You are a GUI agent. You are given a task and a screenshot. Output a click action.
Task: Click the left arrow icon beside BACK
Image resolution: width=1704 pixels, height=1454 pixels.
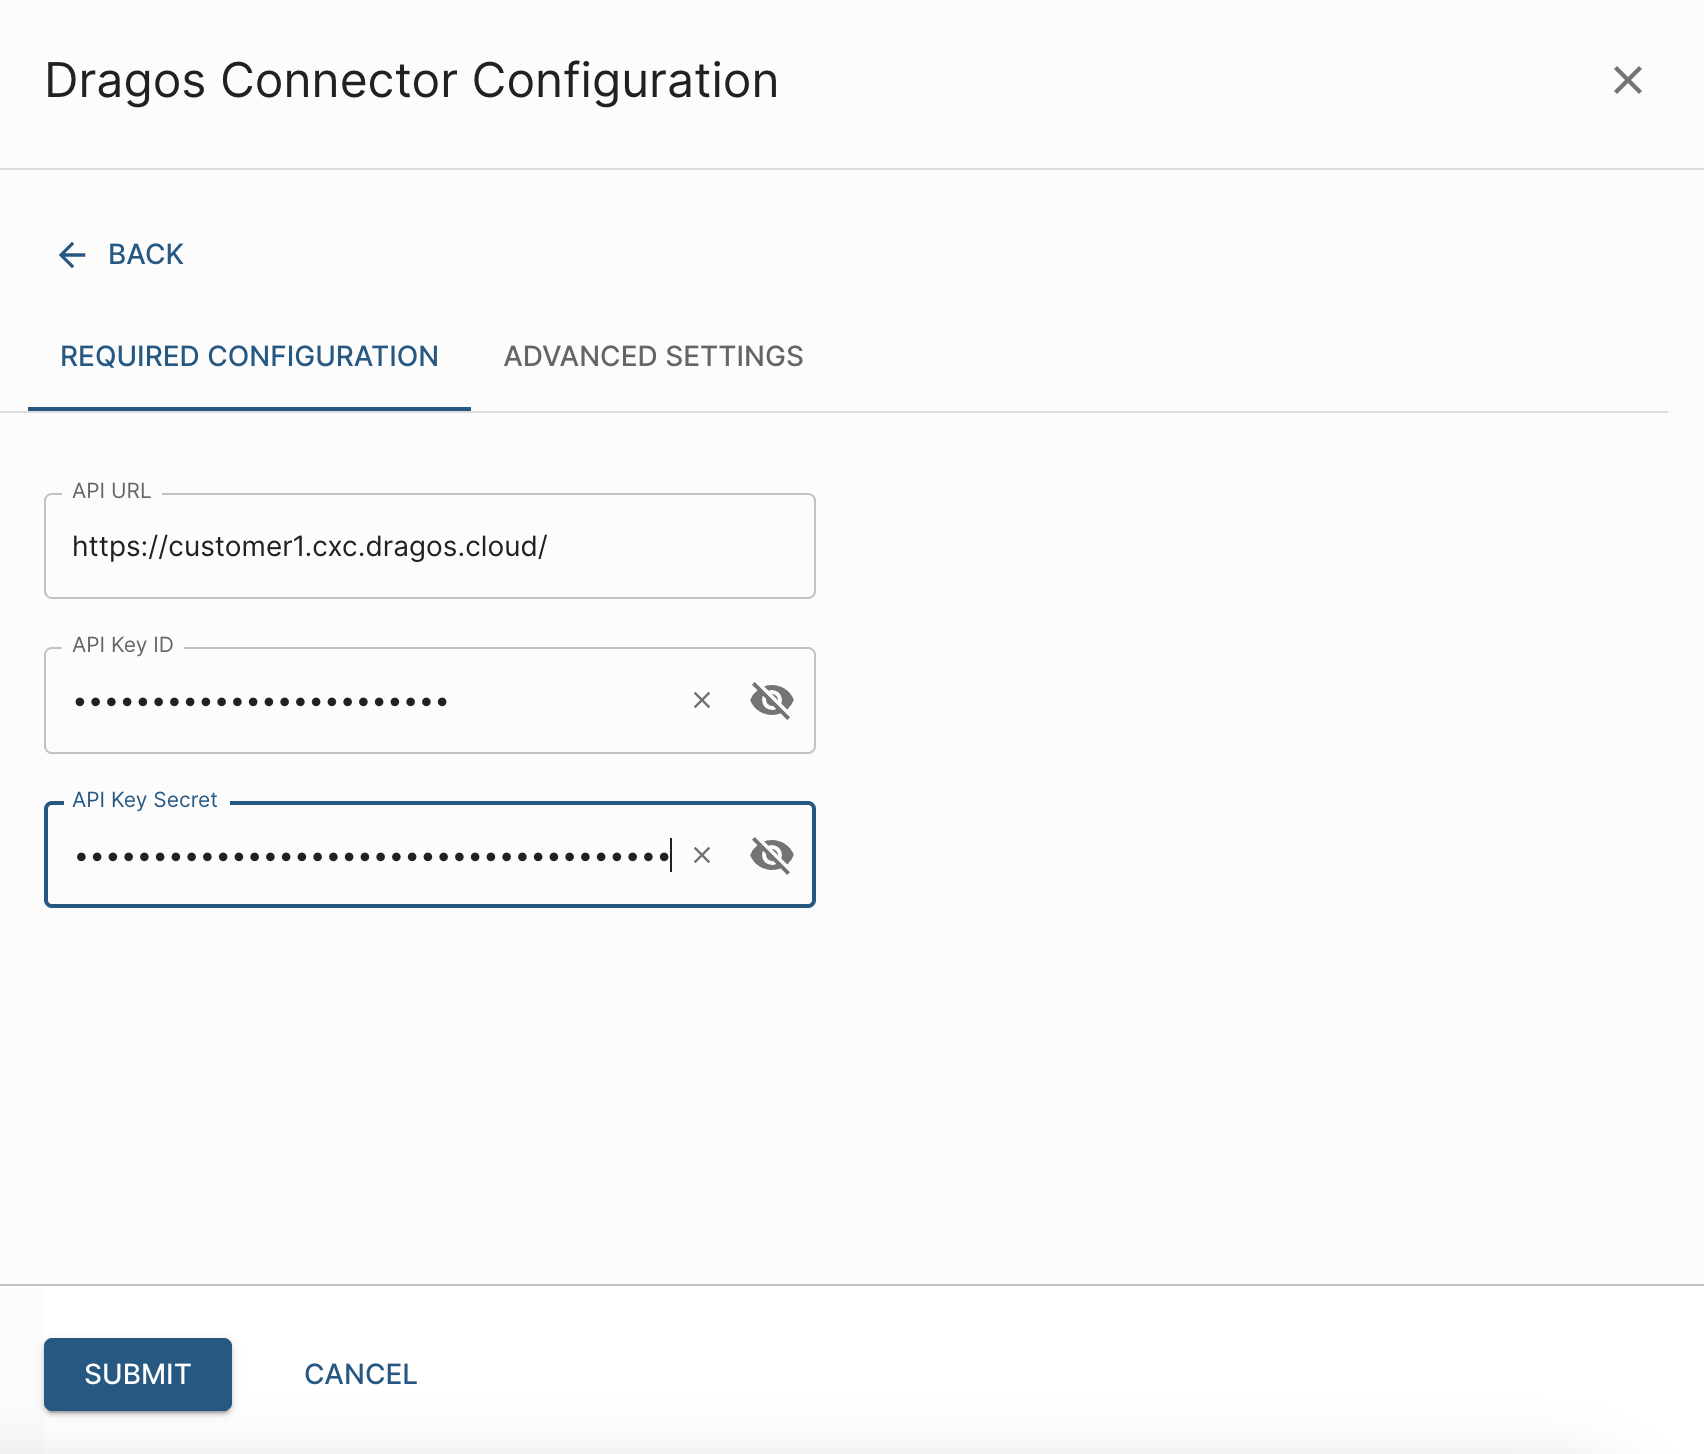(x=72, y=255)
